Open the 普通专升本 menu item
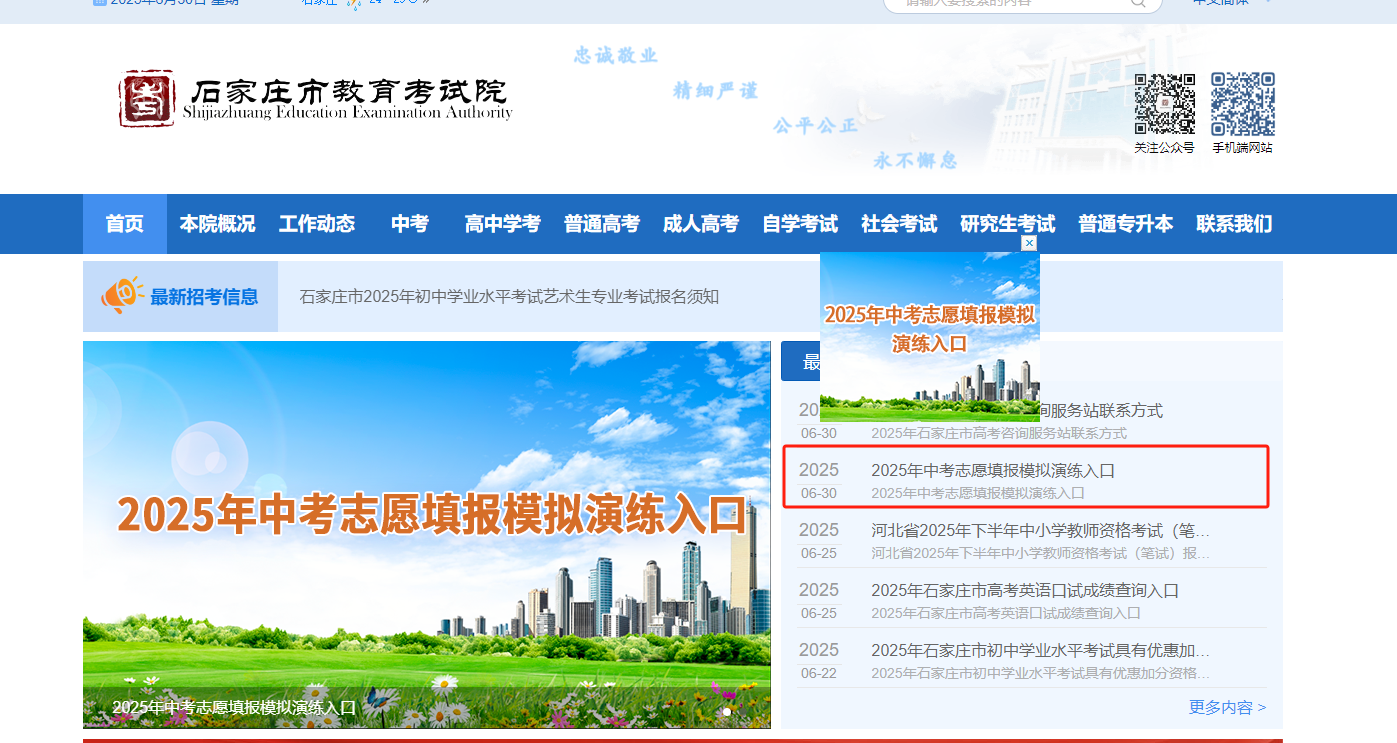Viewport: 1397px width, 743px height. click(1125, 224)
